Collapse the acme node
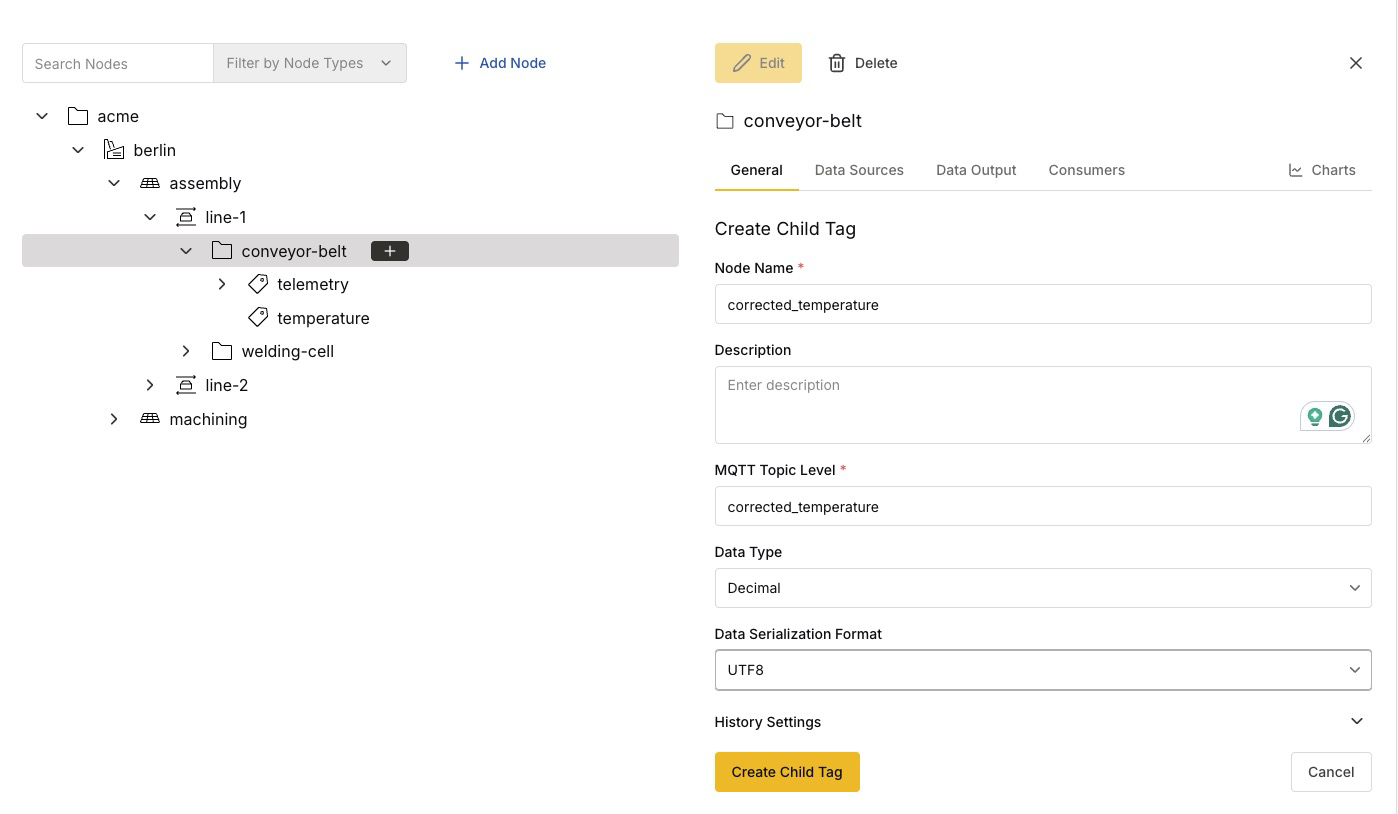 click(42, 116)
